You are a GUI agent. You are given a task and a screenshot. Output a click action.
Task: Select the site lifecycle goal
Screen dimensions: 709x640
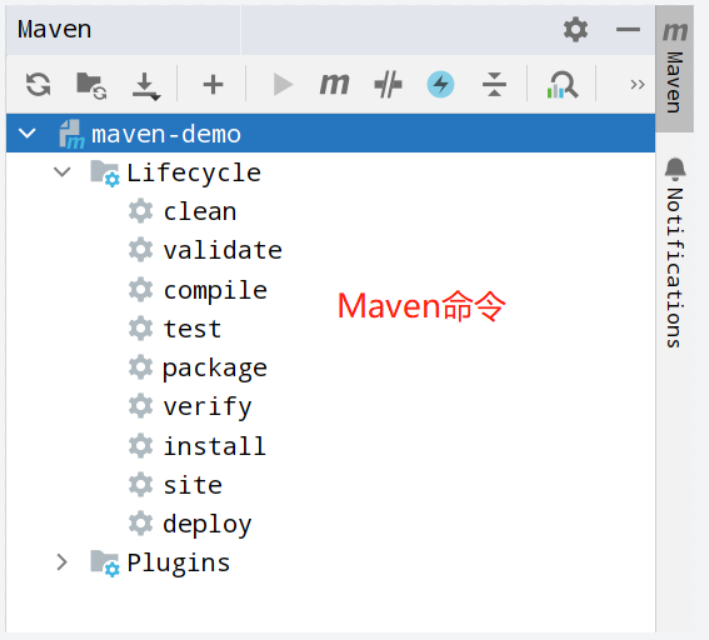point(193,485)
